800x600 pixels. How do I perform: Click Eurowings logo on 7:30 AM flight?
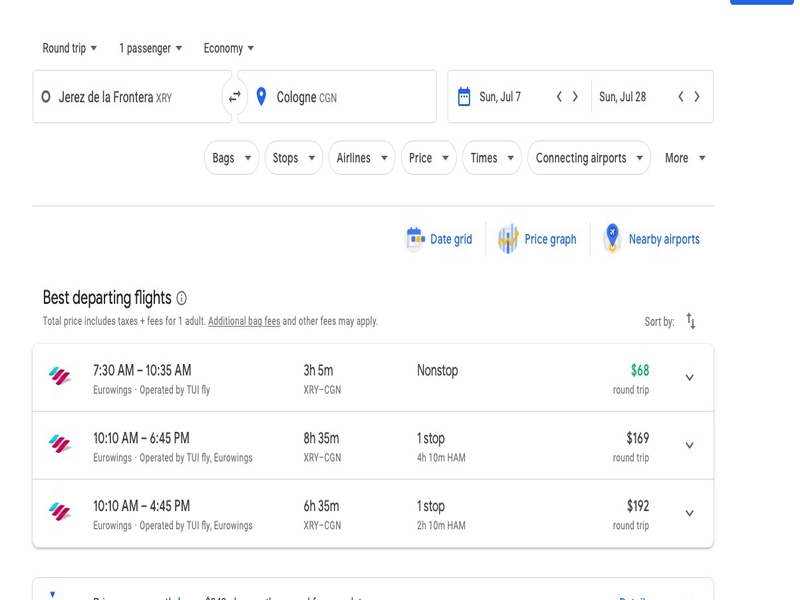60,376
